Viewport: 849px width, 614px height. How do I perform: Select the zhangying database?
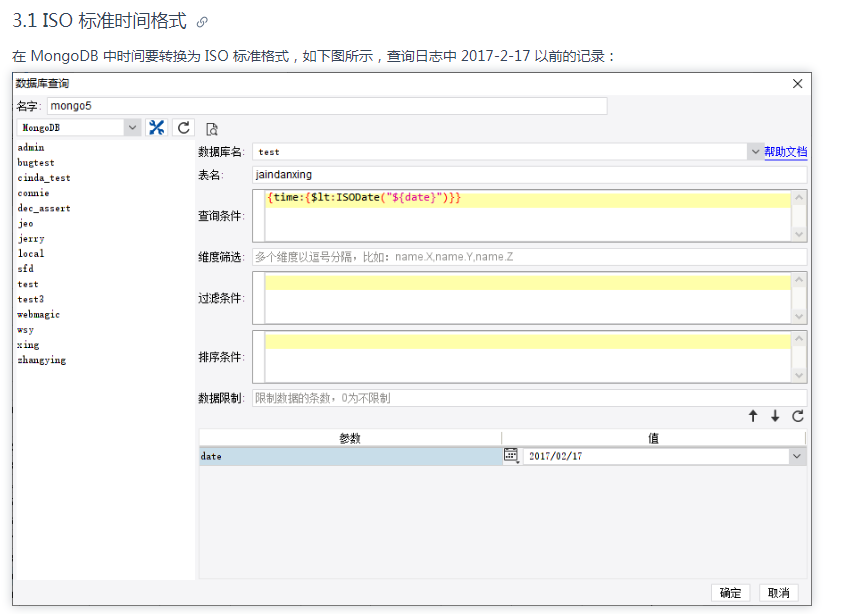pos(42,360)
